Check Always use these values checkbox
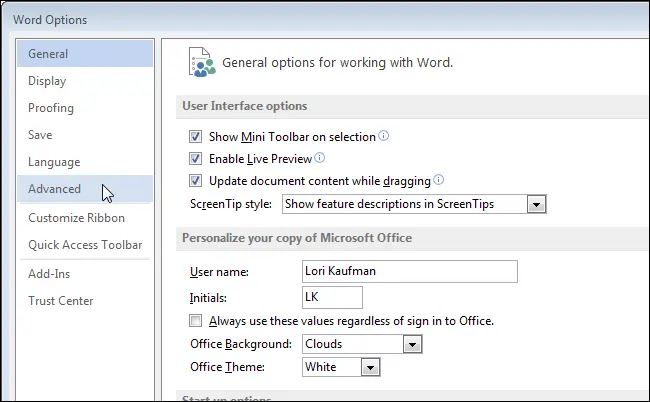This screenshot has height=402, width=650. pyautogui.click(x=195, y=320)
